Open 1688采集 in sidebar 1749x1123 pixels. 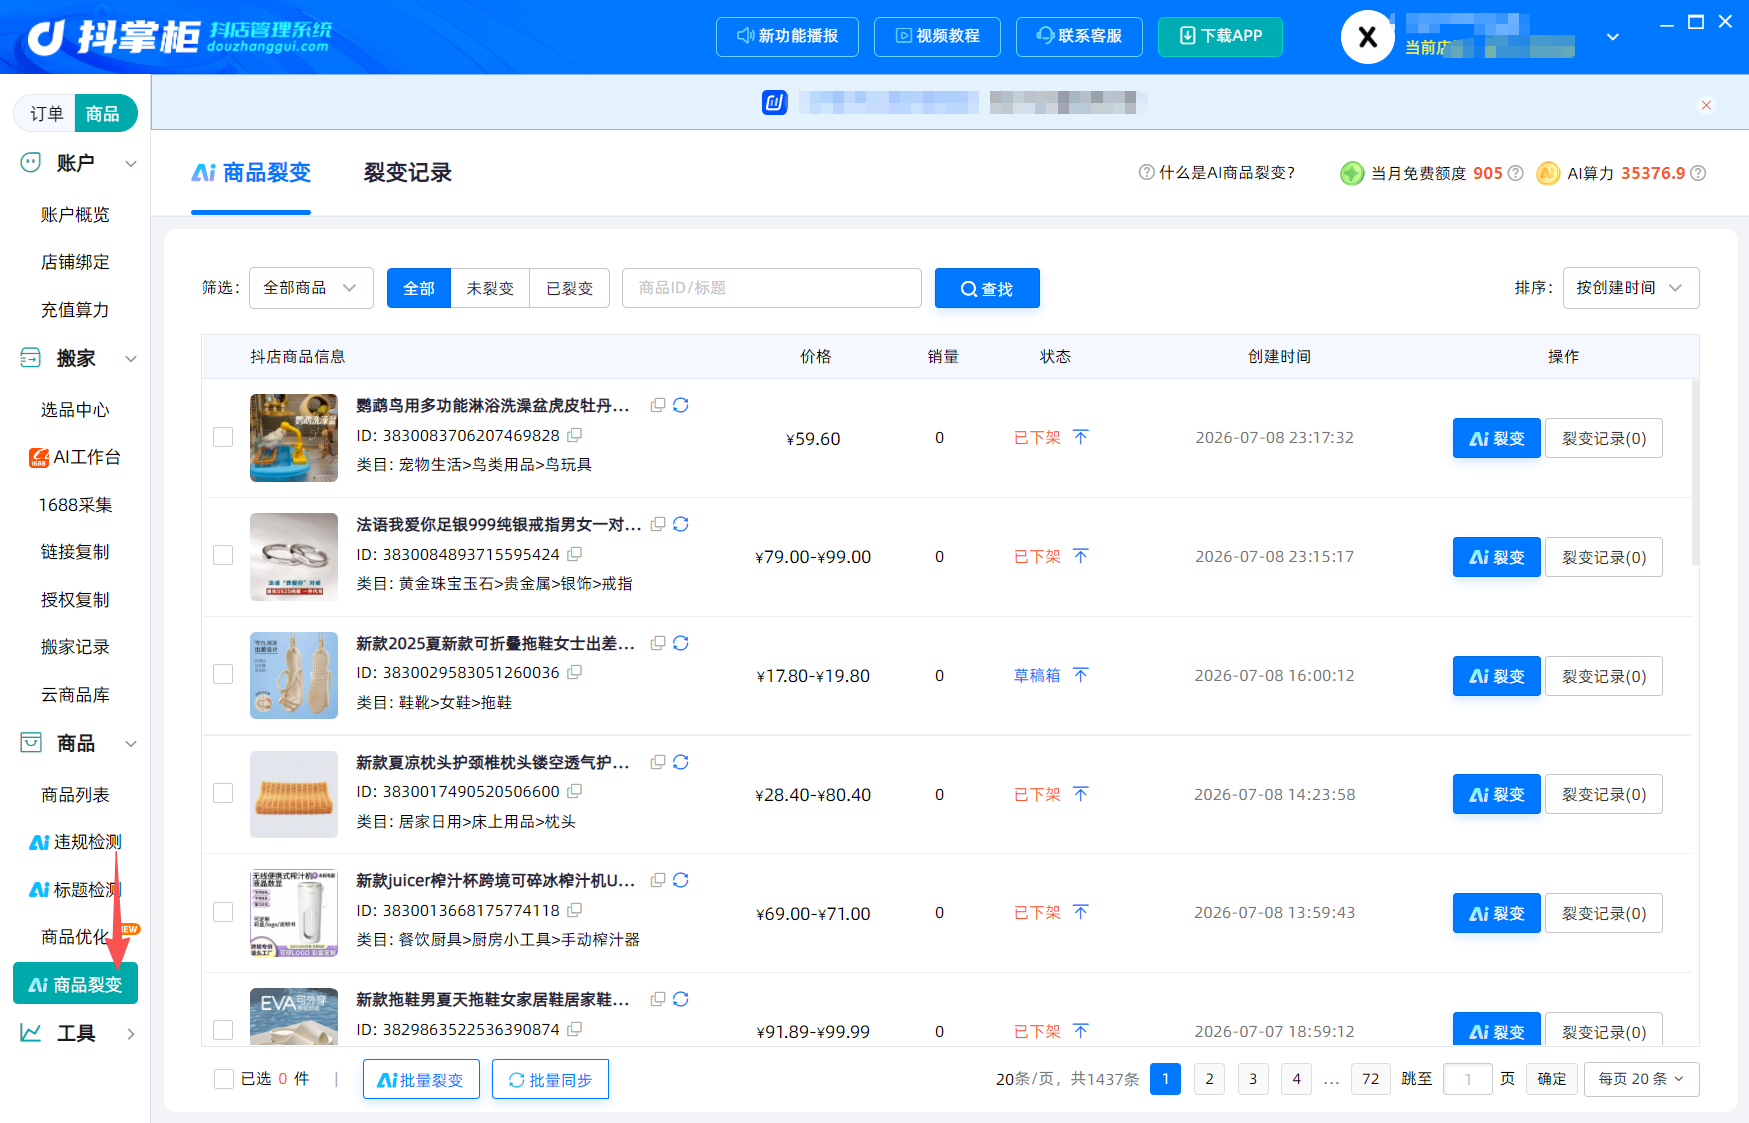(75, 505)
